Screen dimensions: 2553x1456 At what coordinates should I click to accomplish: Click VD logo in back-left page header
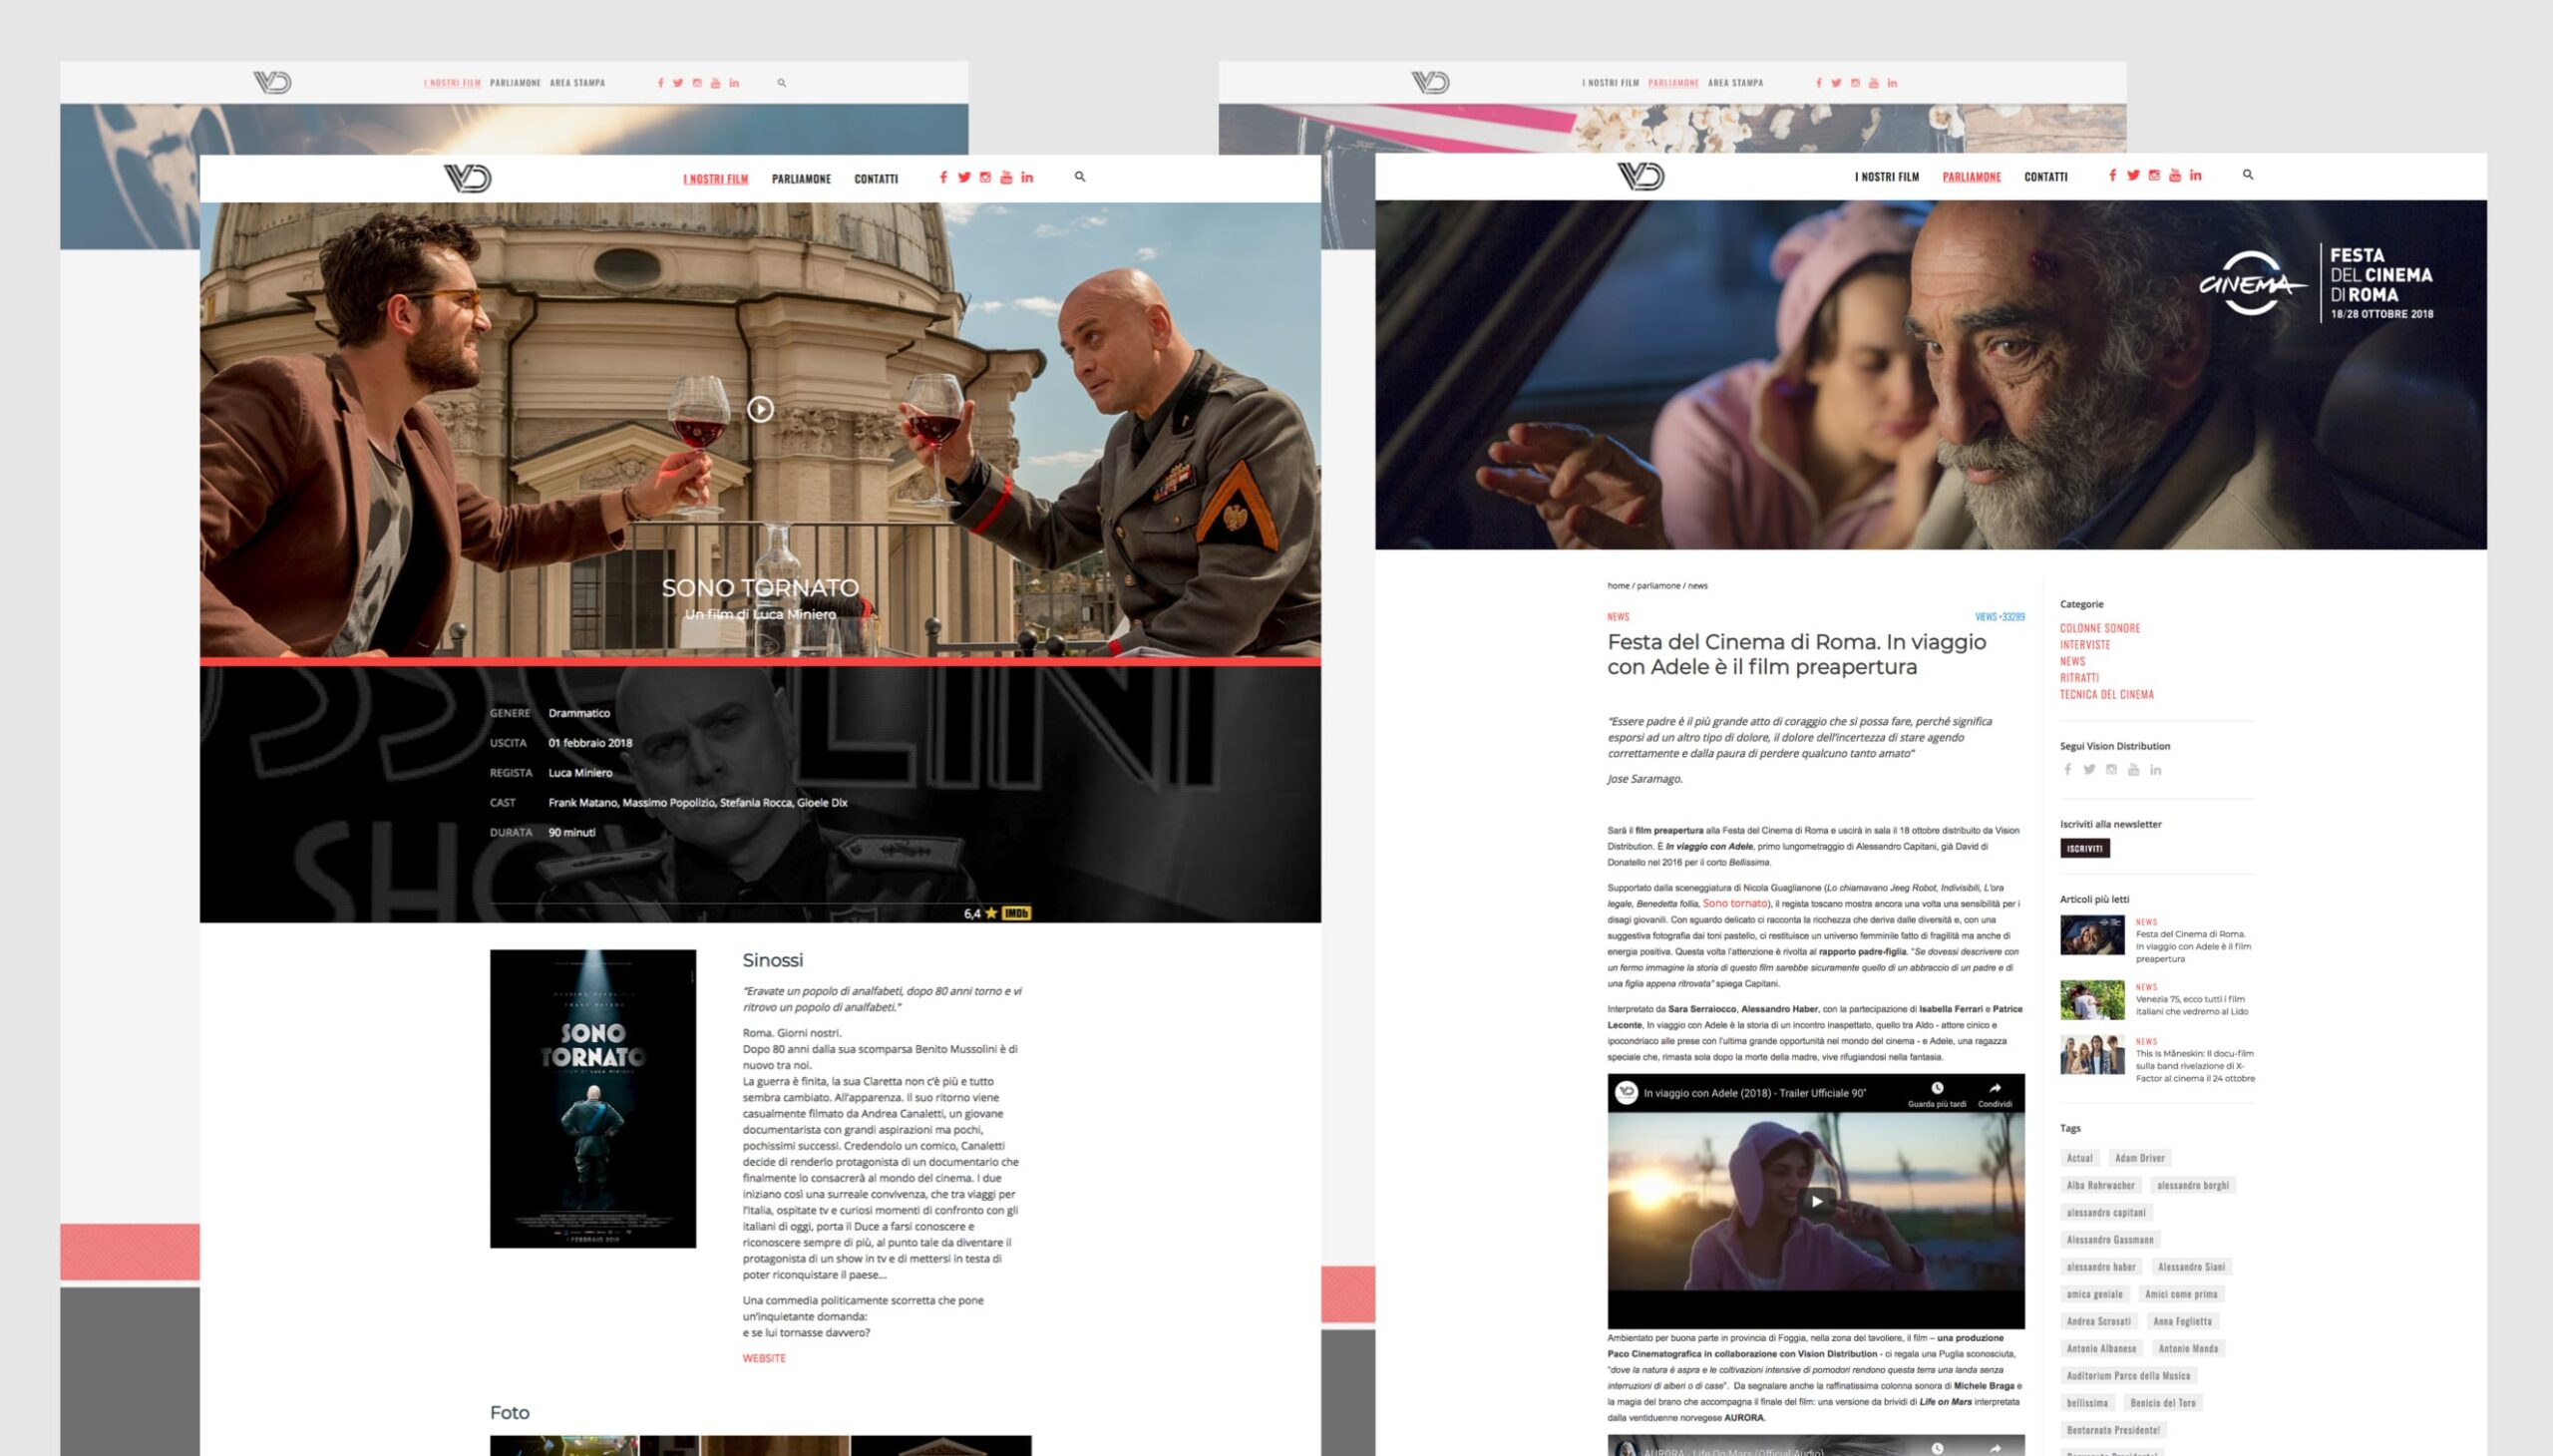coord(272,82)
